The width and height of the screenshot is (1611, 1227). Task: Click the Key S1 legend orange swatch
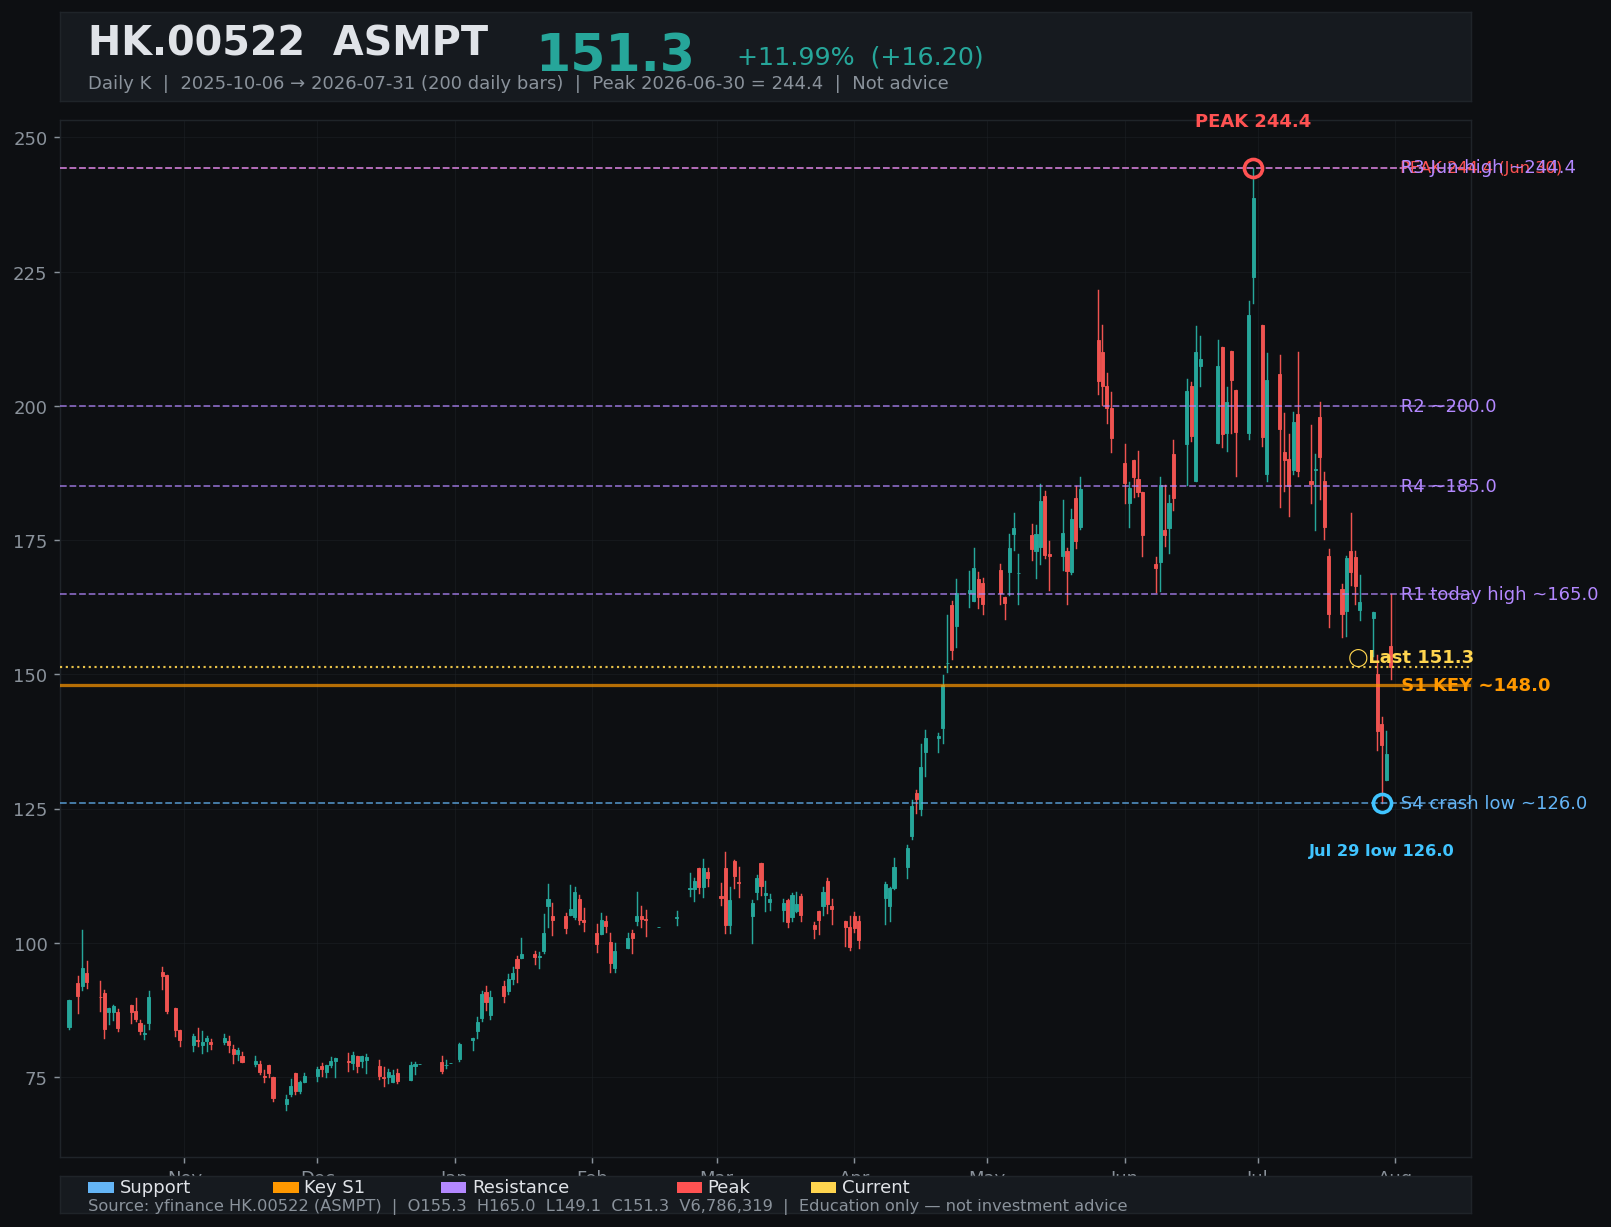285,1187
